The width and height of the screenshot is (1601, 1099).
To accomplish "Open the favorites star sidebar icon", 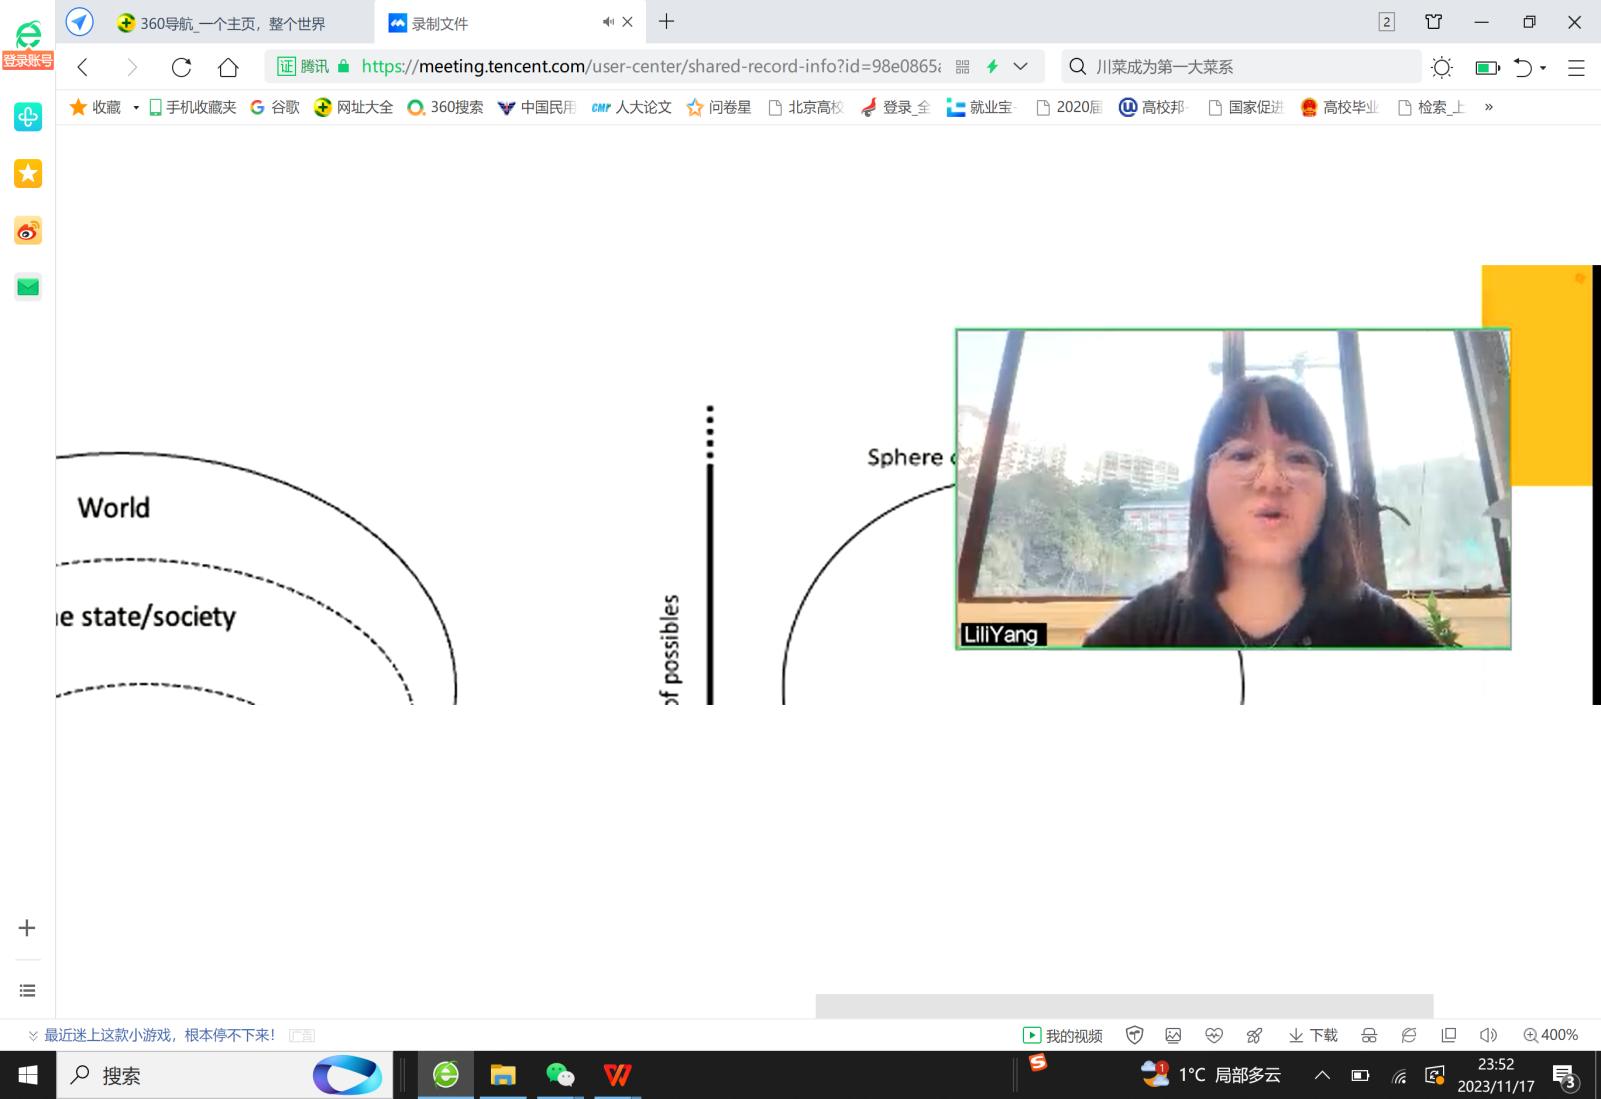I will coord(28,174).
